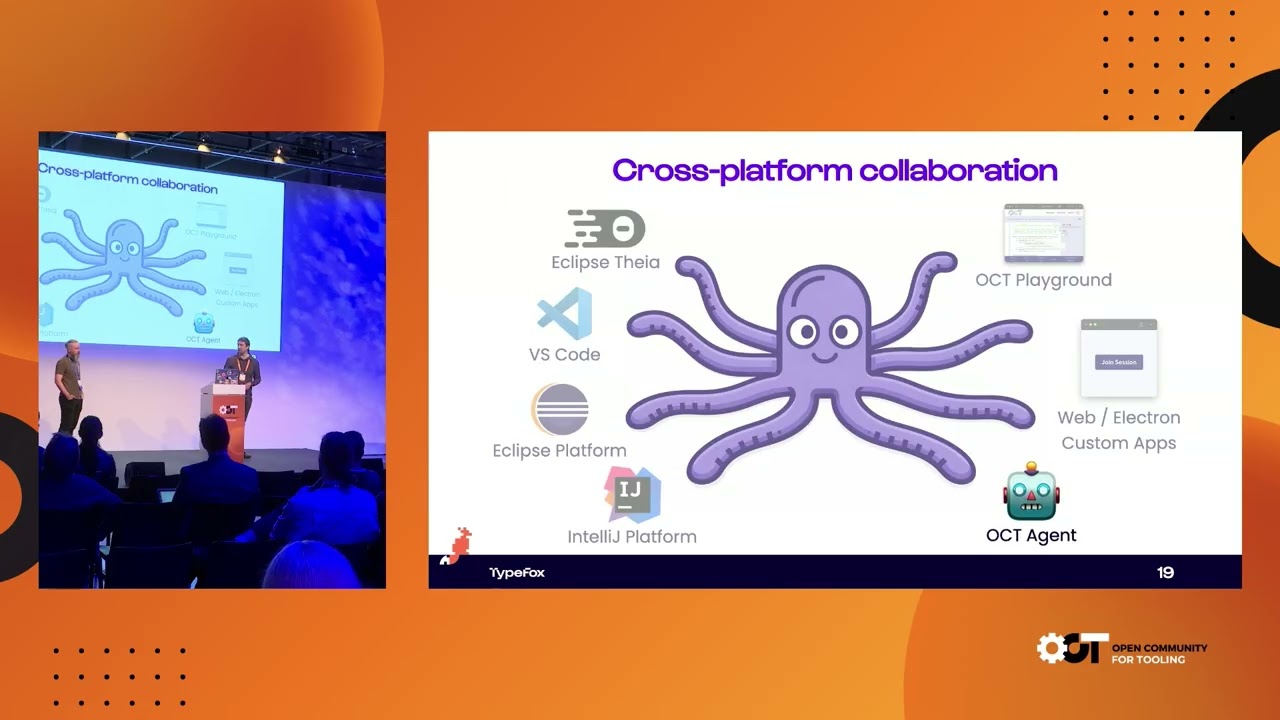Click the OCT Agent label
Image resolution: width=1280 pixels, height=720 pixels.
pyautogui.click(x=1031, y=535)
